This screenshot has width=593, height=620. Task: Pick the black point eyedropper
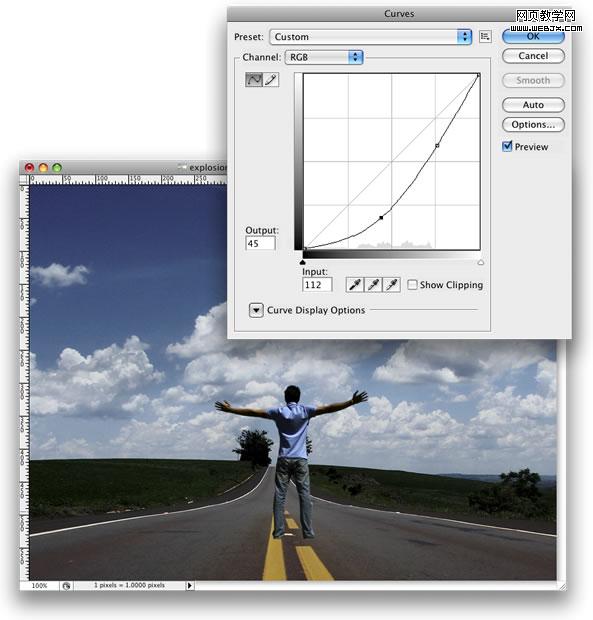355,285
